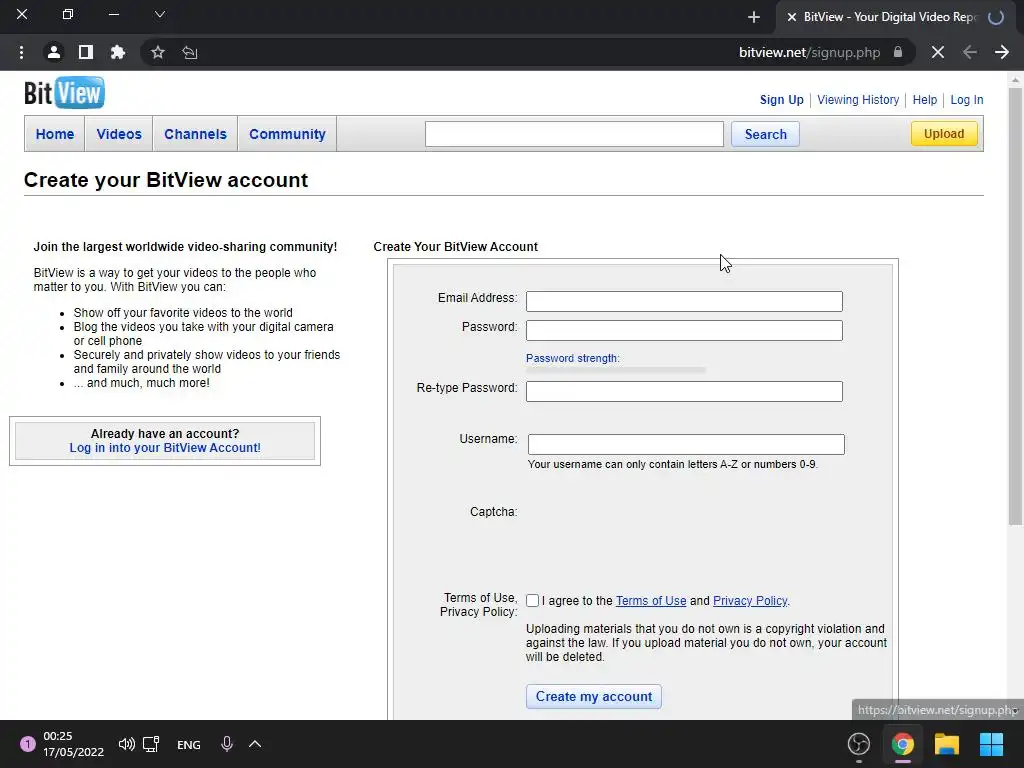Screen dimensions: 1024x768
Task: Open a new tab with plus icon
Action: pyautogui.click(x=754, y=17)
